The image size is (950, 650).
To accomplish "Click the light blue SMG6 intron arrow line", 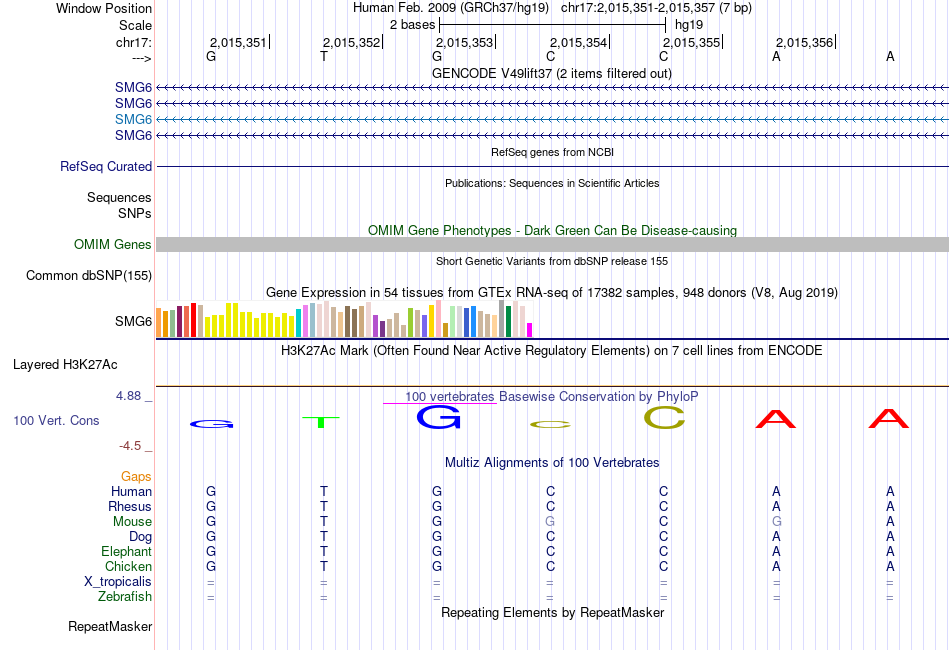I will 552,119.
